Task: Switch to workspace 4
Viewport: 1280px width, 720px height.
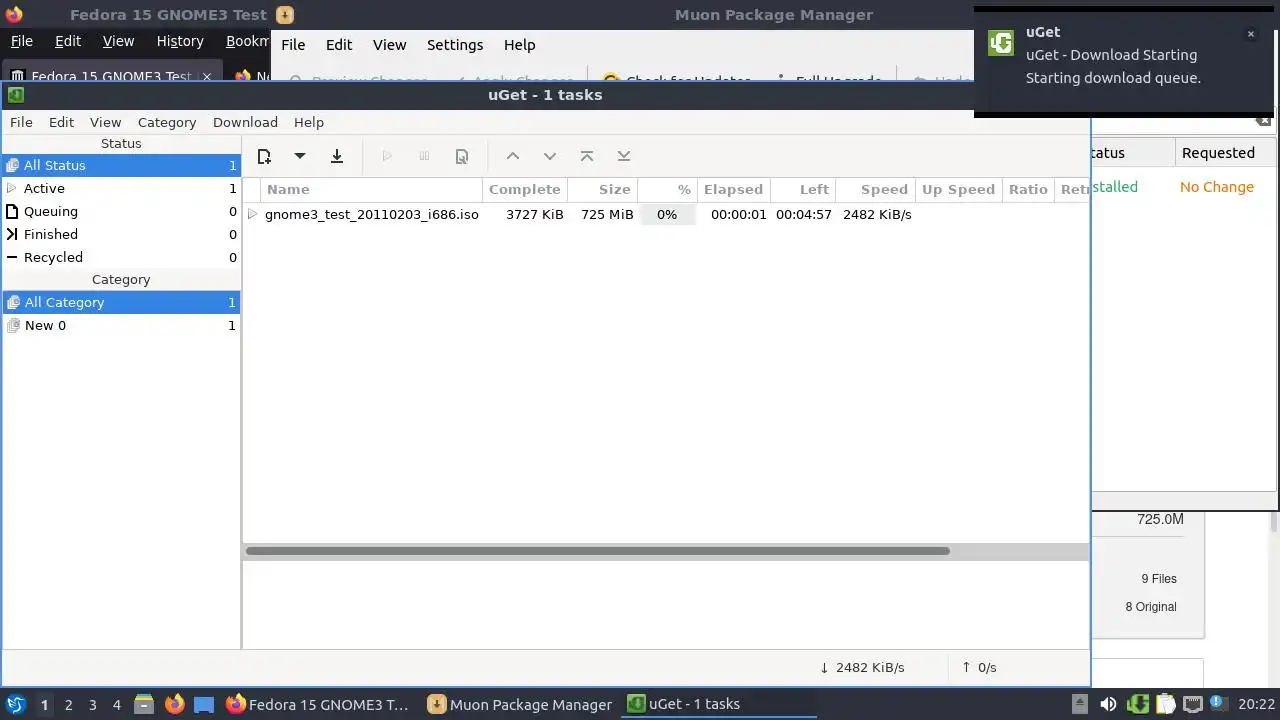Action: click(116, 705)
